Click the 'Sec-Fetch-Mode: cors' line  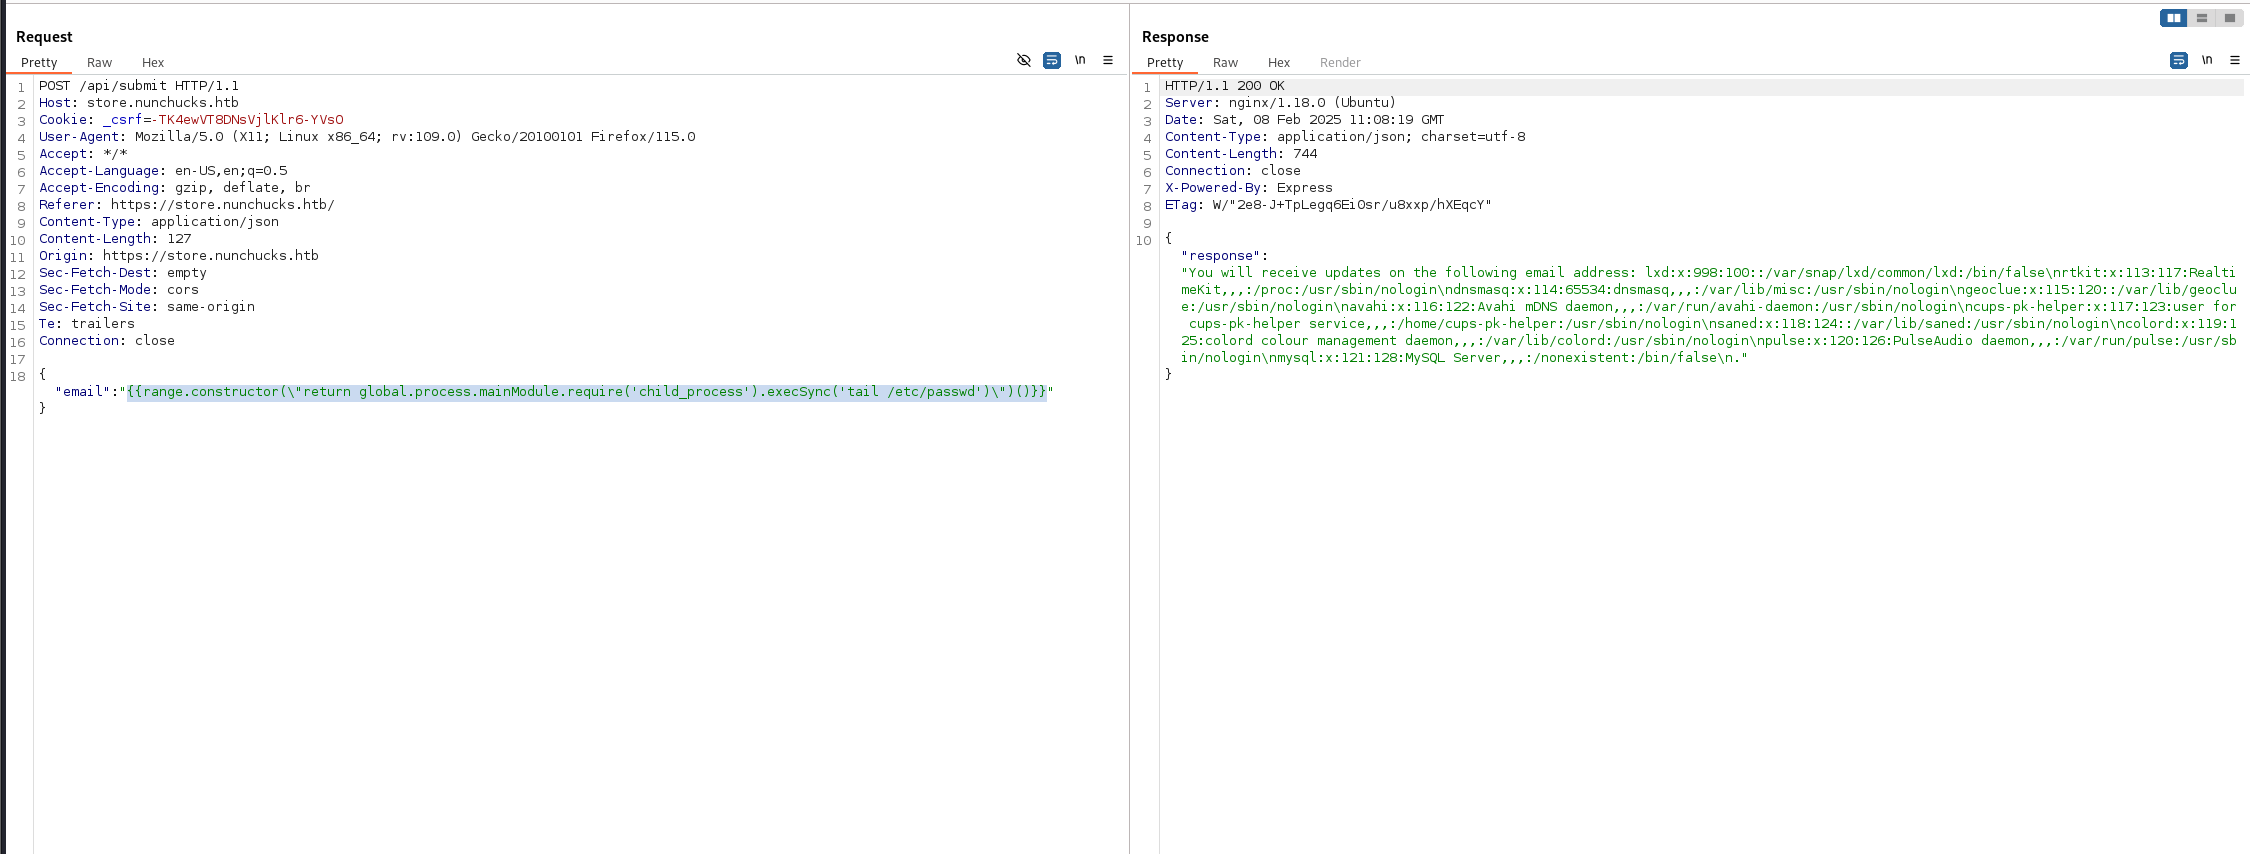tap(119, 290)
